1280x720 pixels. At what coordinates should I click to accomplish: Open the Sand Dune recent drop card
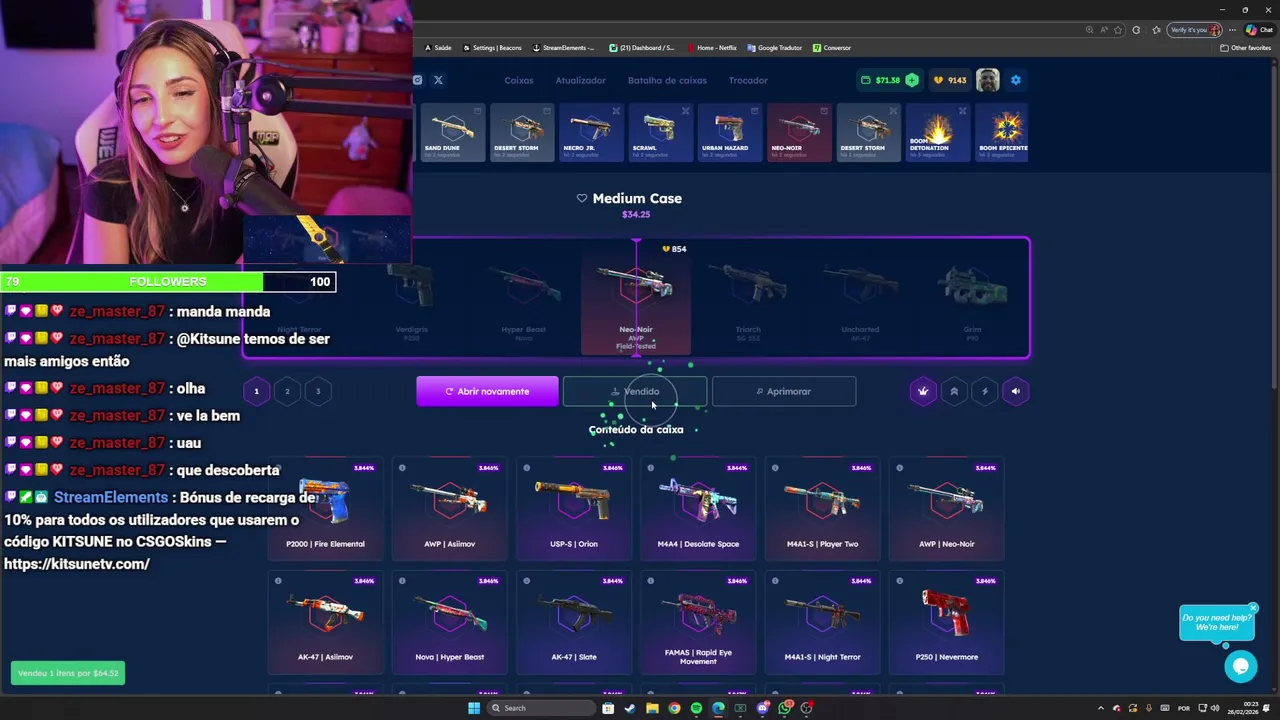452,132
